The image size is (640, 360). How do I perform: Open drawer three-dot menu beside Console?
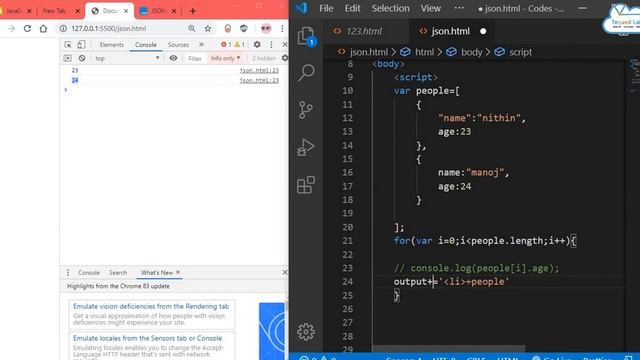click(x=68, y=272)
